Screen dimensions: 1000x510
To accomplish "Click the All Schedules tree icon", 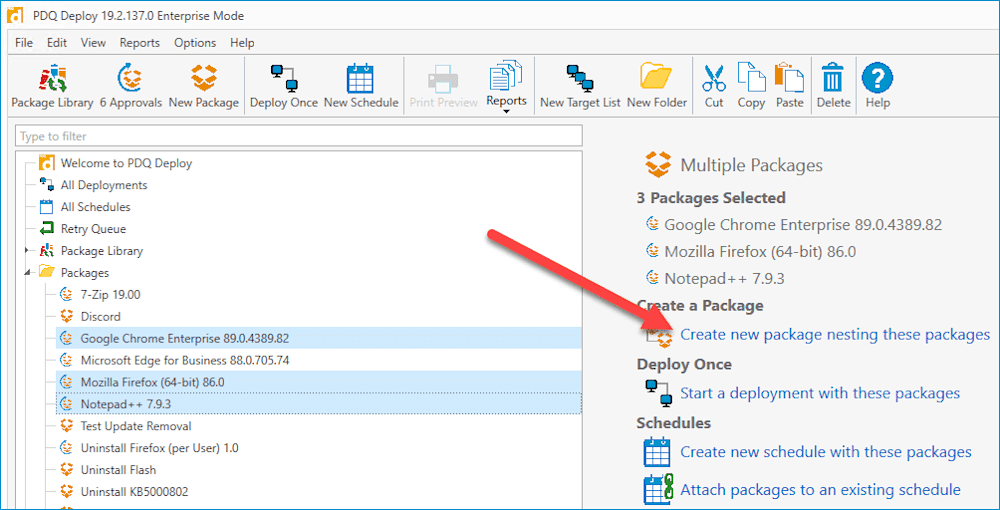I will tap(47, 207).
